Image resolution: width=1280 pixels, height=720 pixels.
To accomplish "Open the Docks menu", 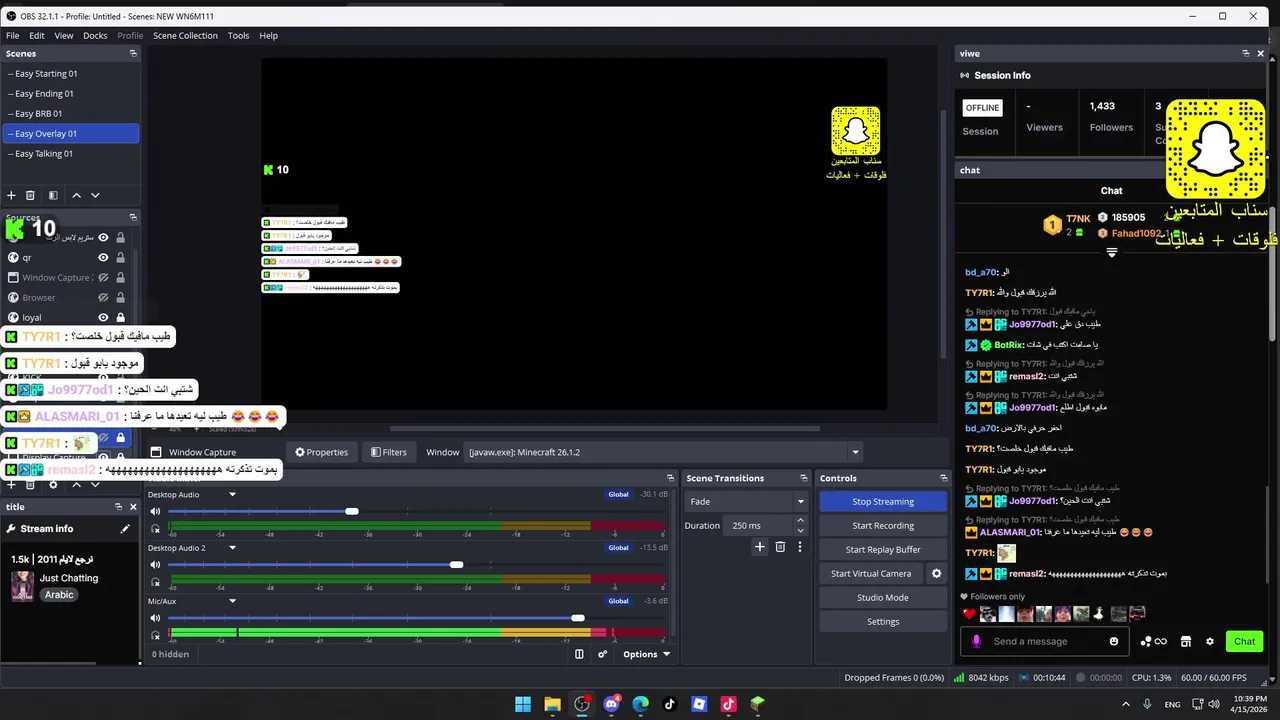I will 95,35.
